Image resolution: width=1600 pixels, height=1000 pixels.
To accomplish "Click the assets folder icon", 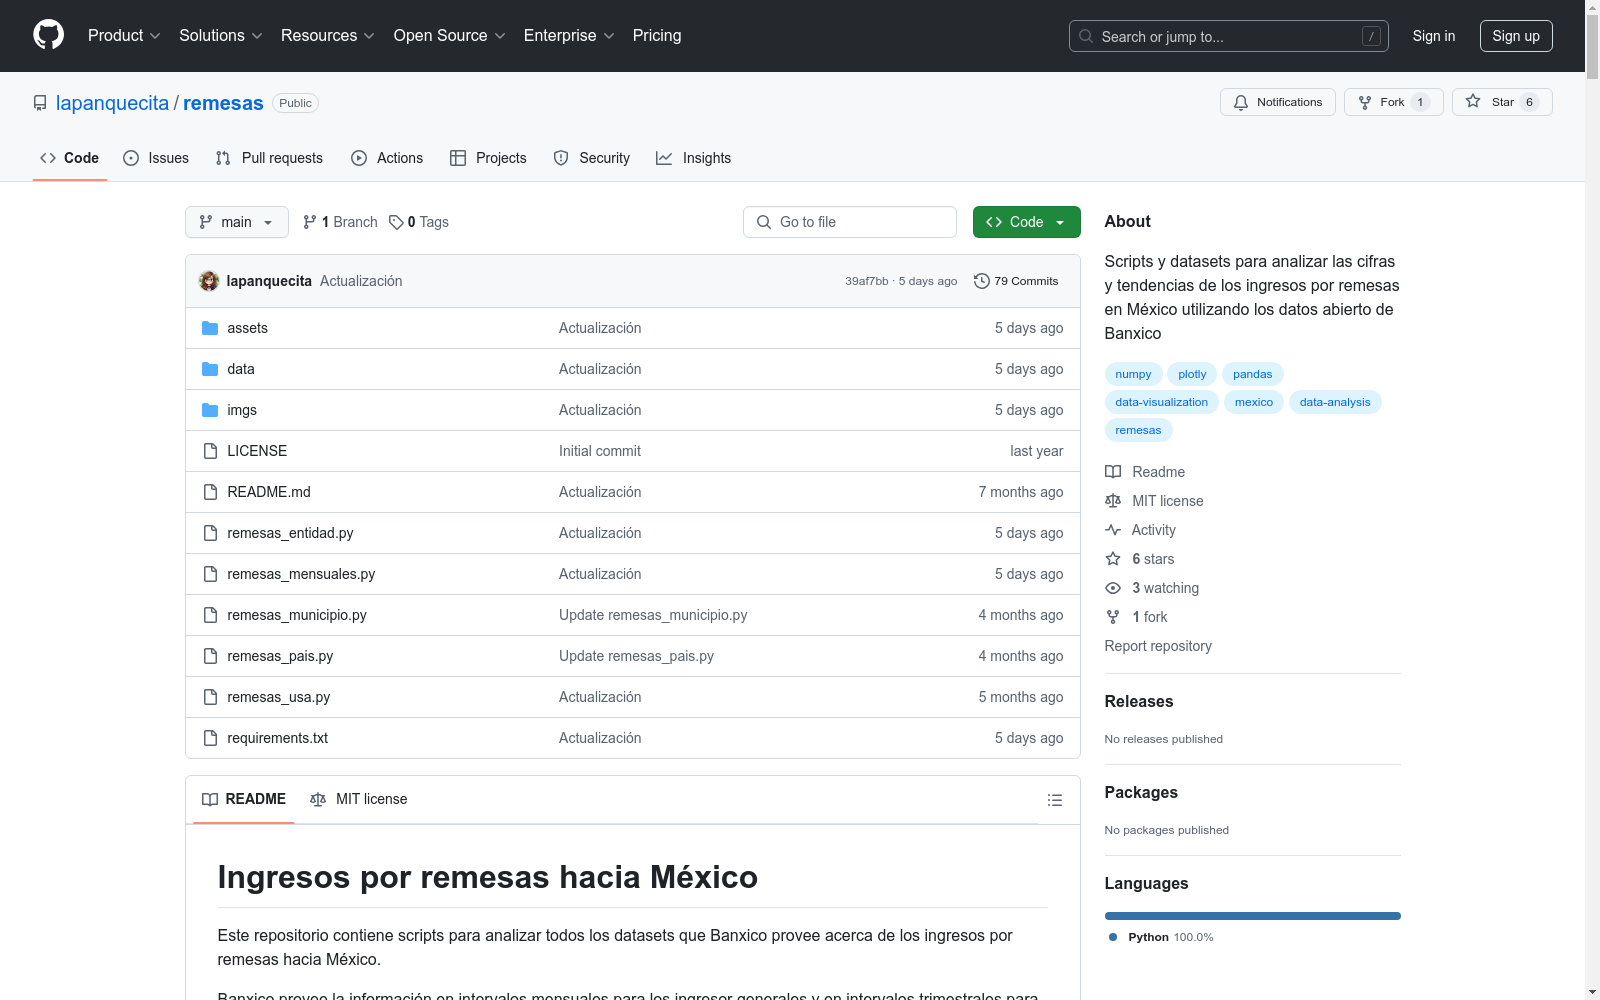I will point(210,328).
